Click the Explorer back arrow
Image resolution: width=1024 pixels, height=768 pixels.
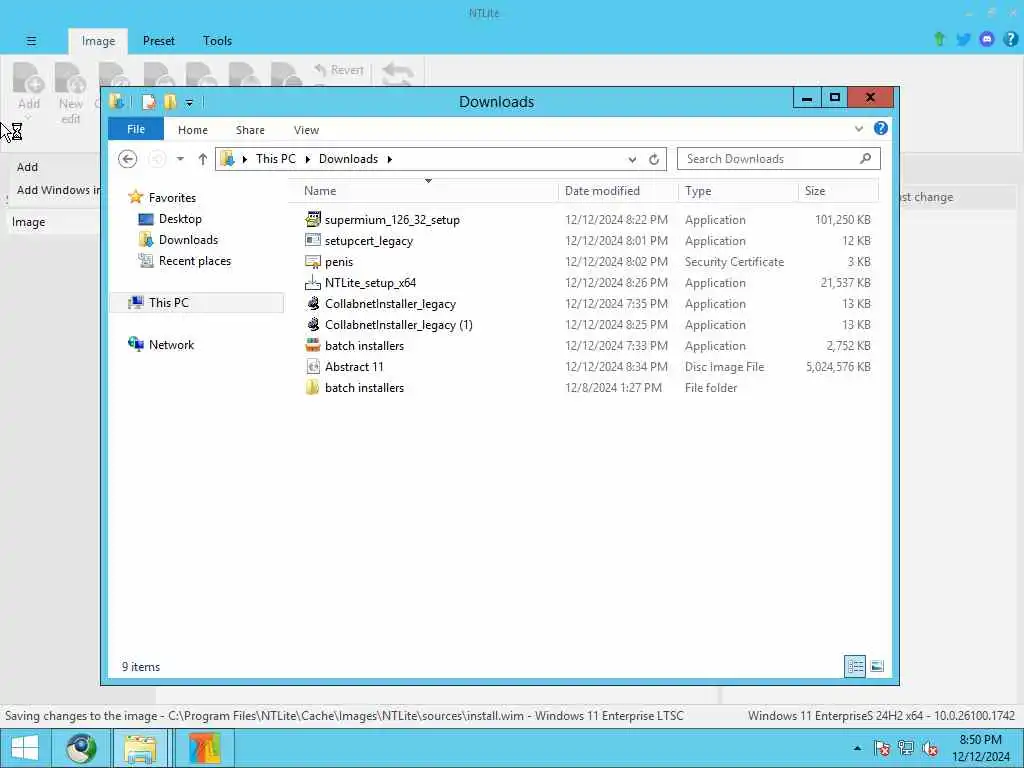pyautogui.click(x=127, y=159)
